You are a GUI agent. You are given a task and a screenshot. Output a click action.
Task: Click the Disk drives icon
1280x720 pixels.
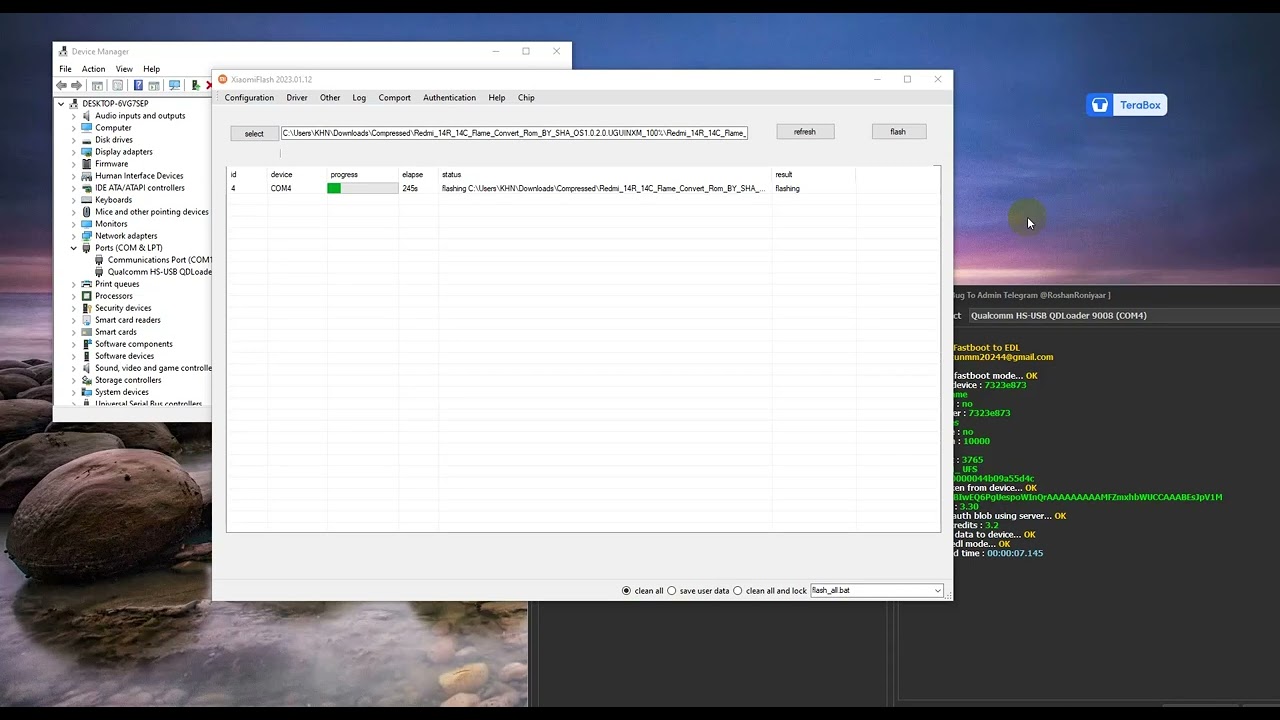(x=87, y=140)
